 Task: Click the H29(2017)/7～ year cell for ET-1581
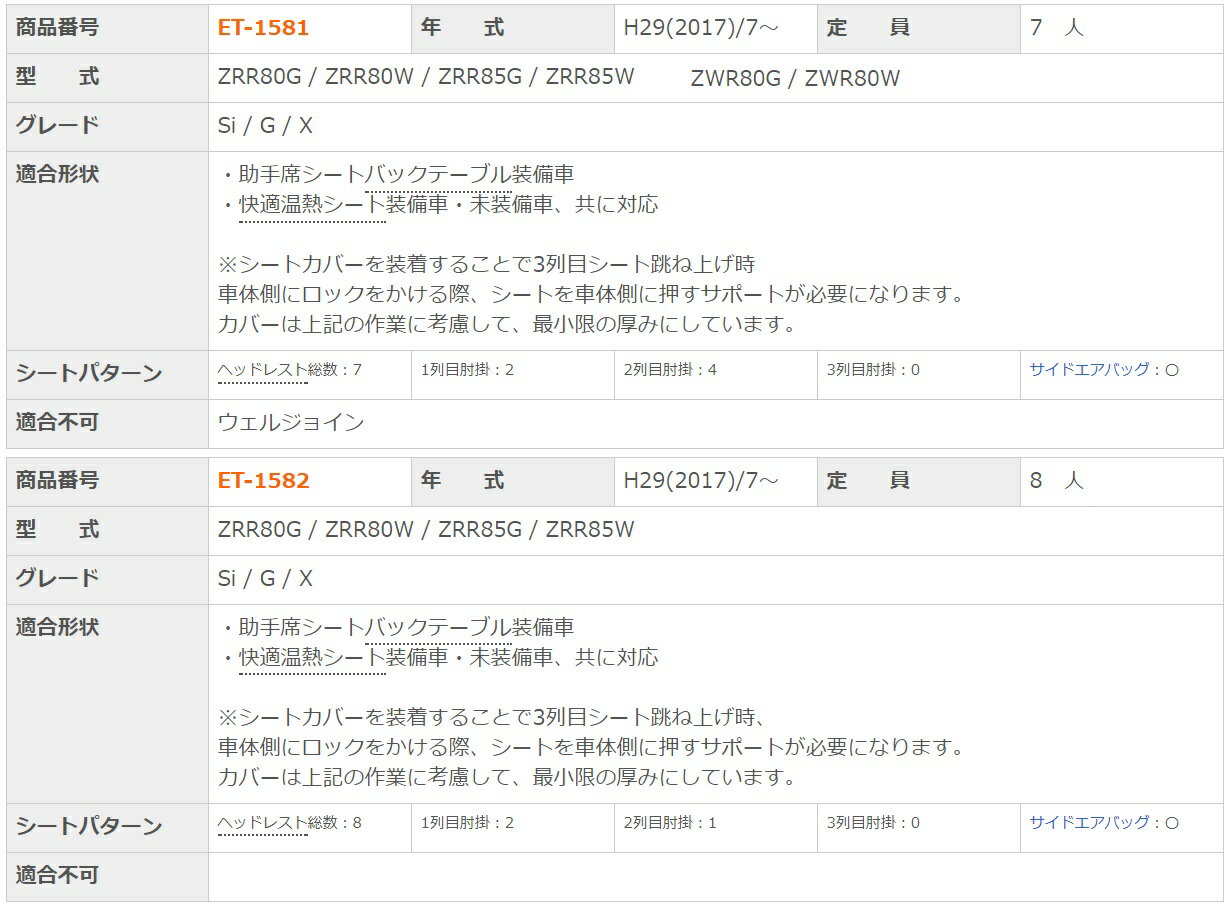[701, 28]
